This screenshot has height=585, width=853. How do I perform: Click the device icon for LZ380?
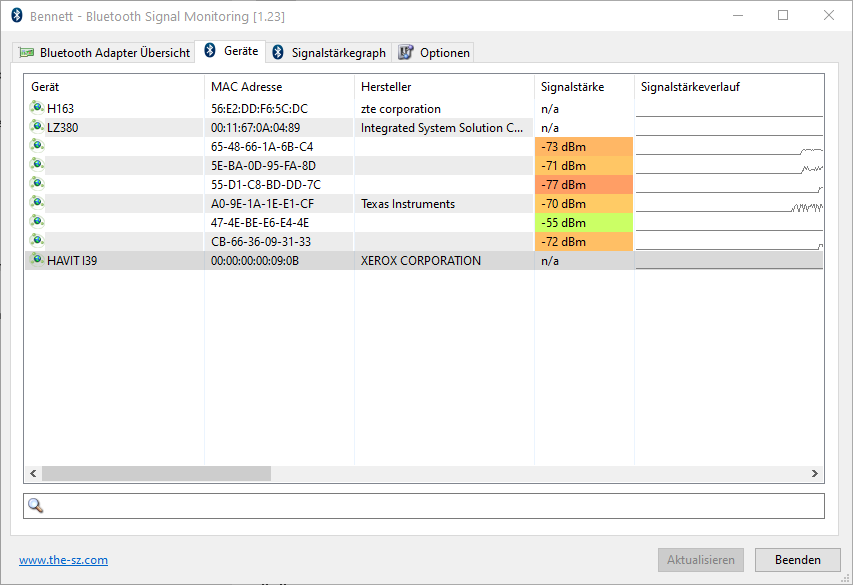(x=36, y=126)
